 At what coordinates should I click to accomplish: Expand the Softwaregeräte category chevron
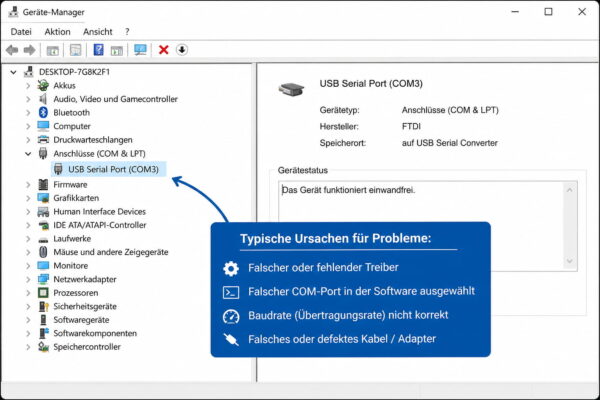[28, 320]
